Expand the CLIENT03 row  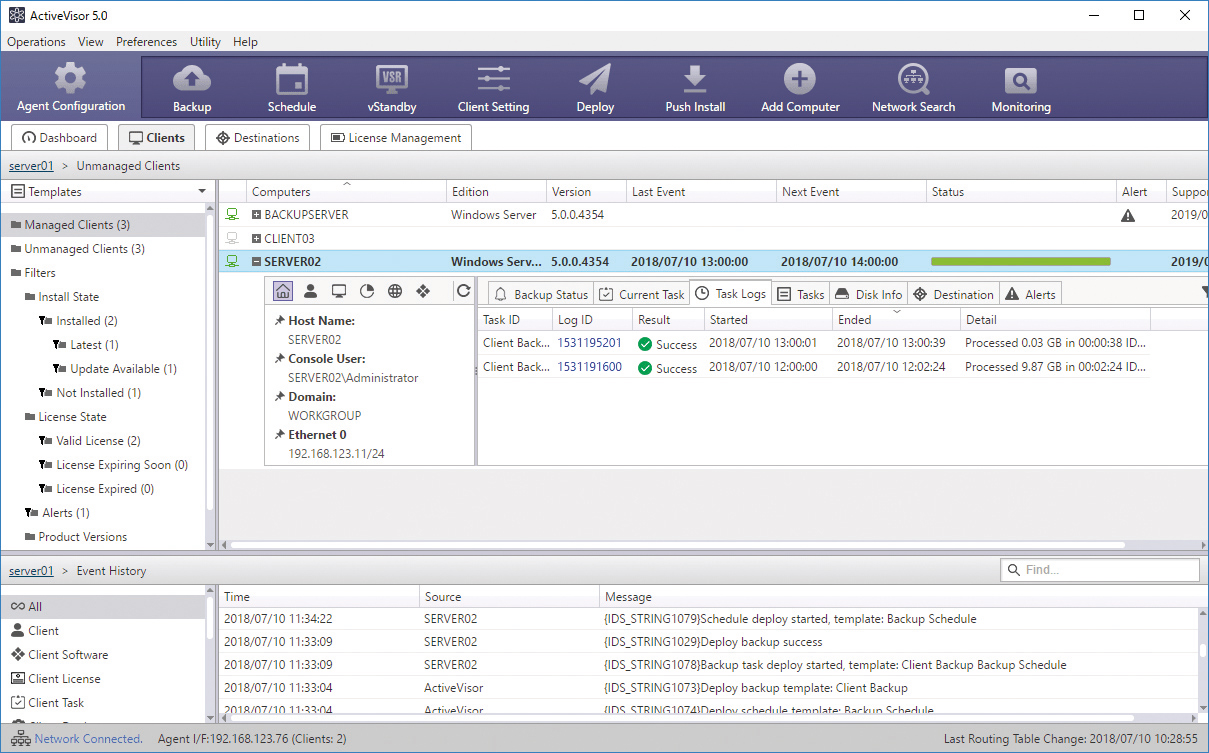tap(257, 239)
